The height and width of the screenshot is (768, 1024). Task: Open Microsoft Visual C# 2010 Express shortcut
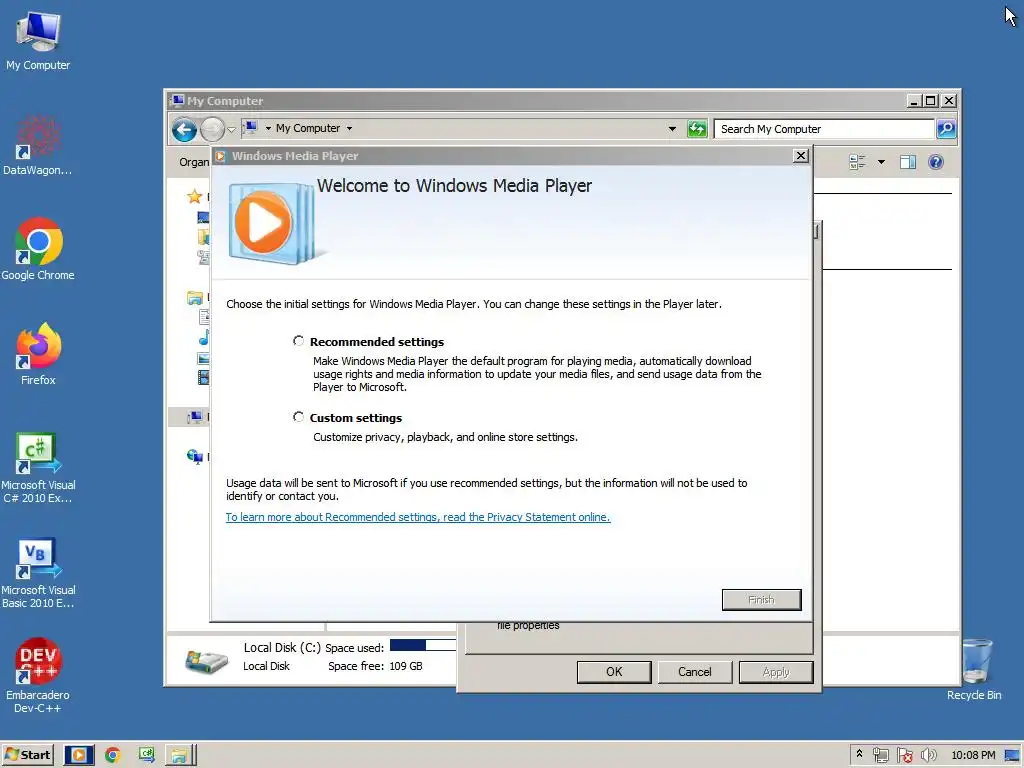[38, 468]
